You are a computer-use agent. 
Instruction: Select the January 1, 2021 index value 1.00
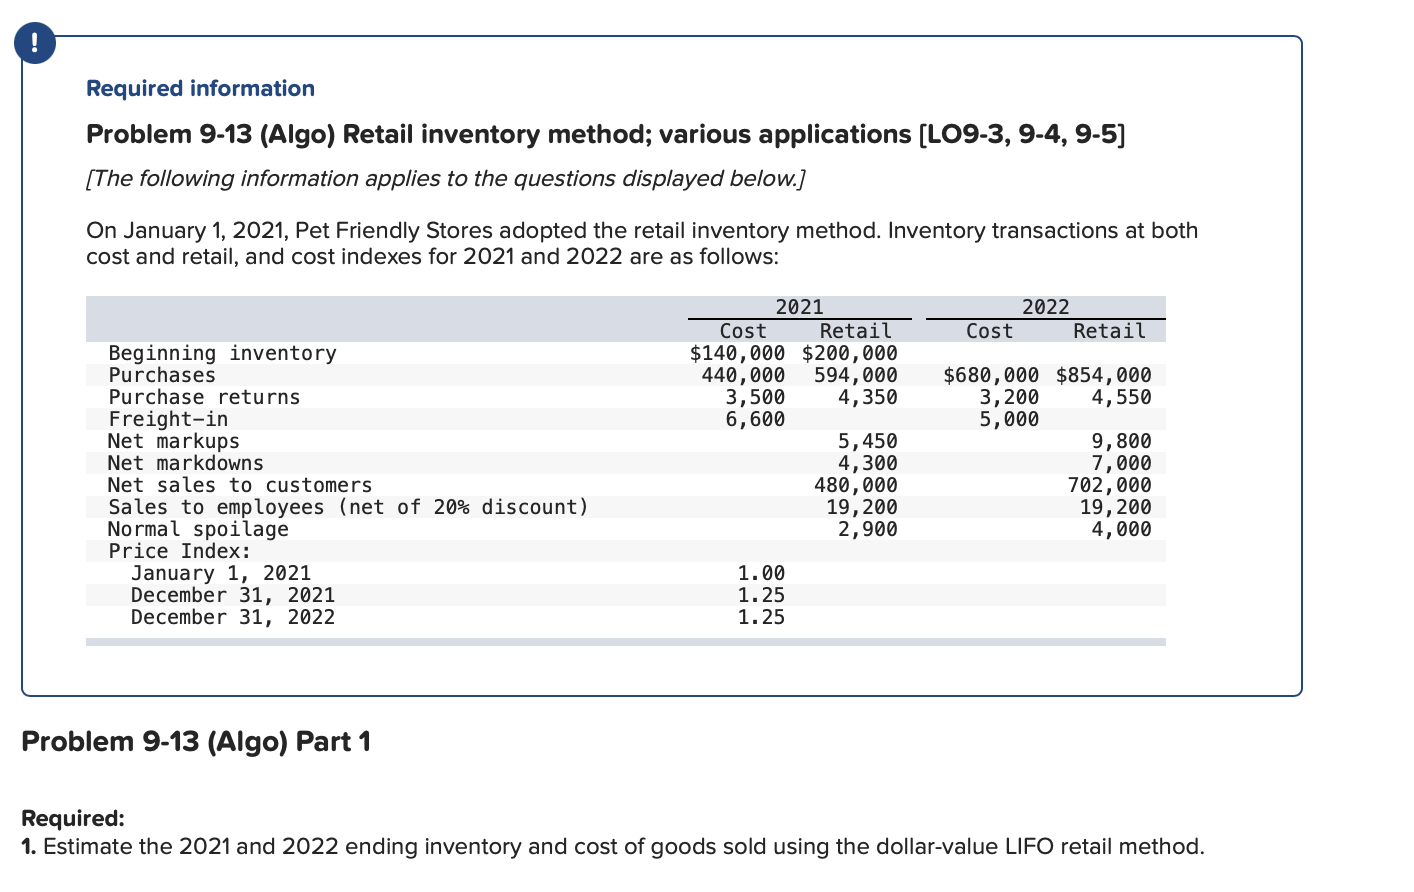point(763,573)
